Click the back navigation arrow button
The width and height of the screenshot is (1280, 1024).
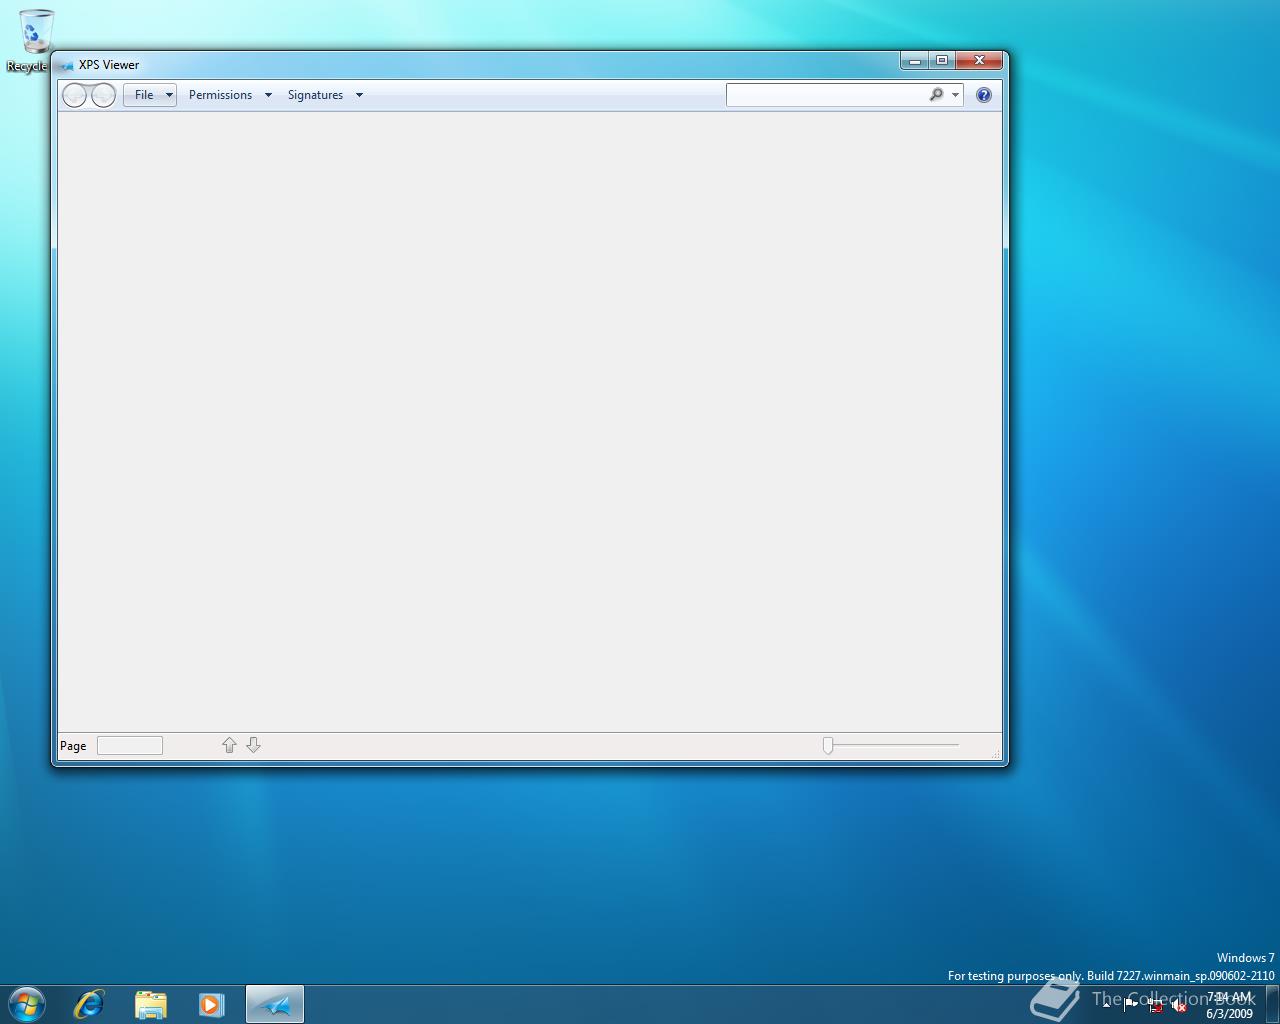tap(75, 95)
